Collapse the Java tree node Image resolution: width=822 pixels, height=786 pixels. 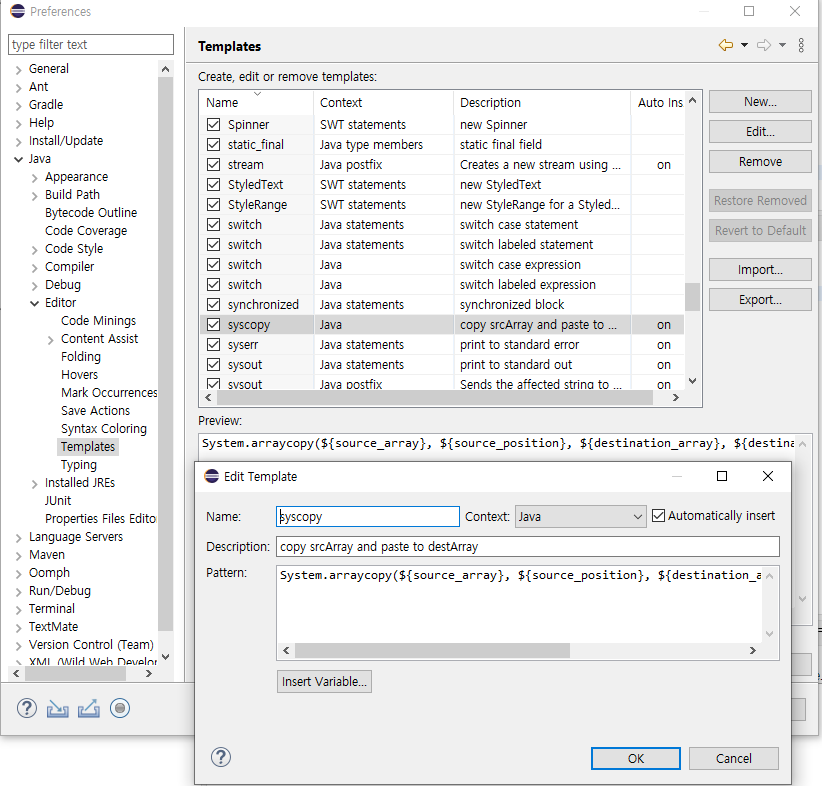pyautogui.click(x=19, y=159)
